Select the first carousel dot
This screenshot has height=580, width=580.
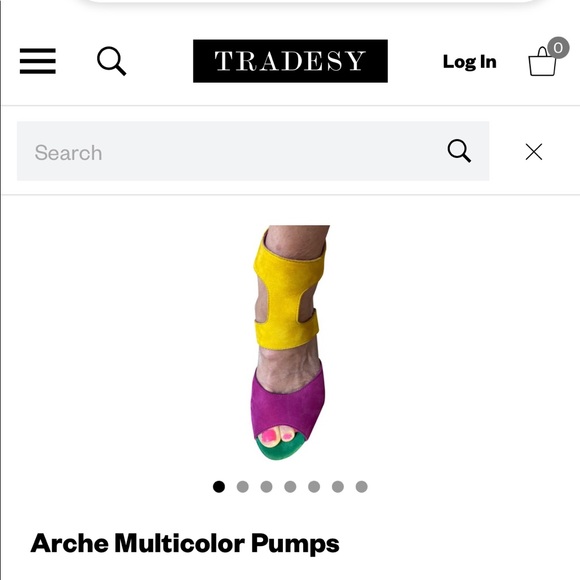tap(219, 486)
